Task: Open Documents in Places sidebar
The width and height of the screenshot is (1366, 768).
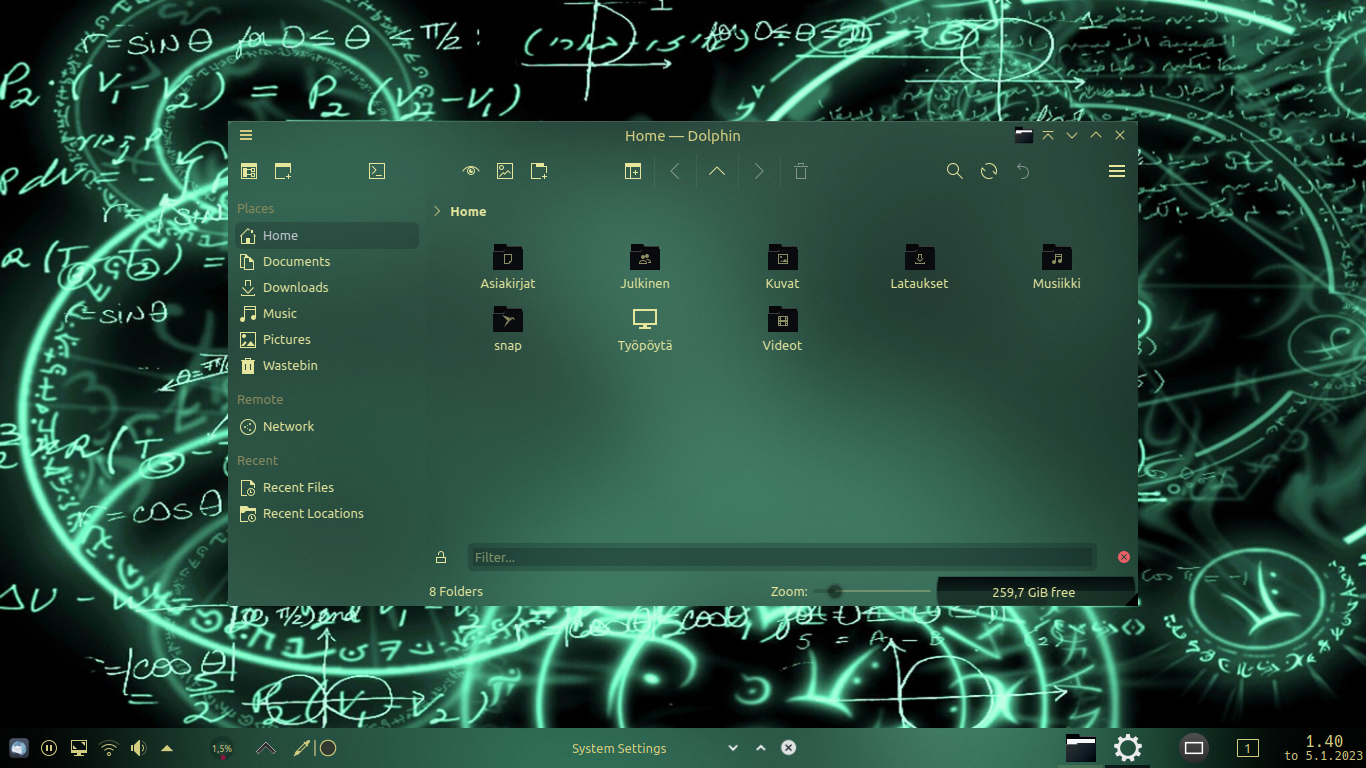Action: 327,261
